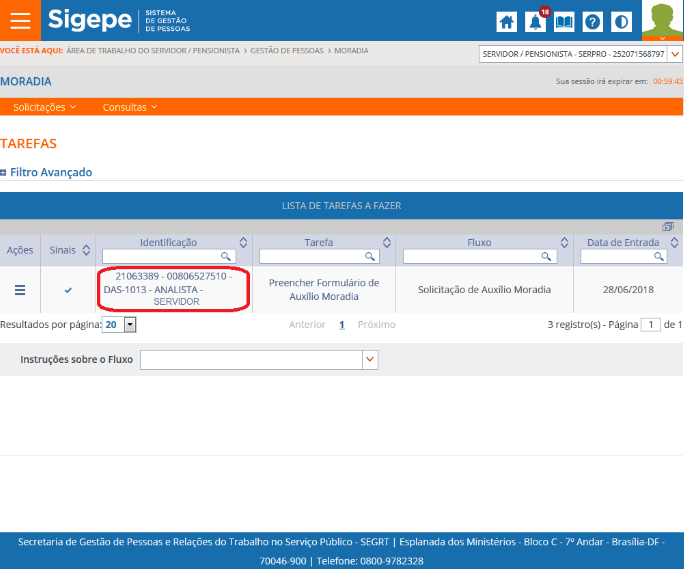Viewport: 684px width, 569px height.
Task: Open the Solicitações menu
Action: (44, 107)
